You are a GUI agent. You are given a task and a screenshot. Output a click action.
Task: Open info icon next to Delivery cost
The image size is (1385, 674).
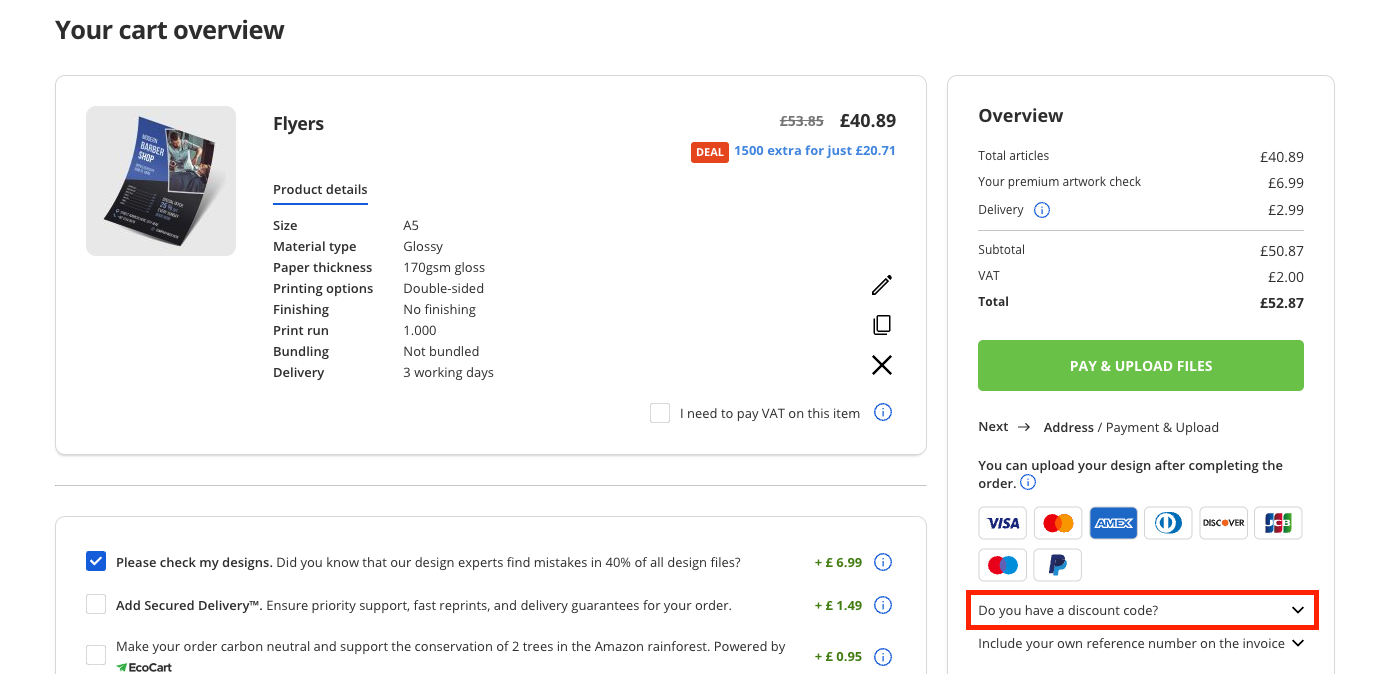point(1041,210)
